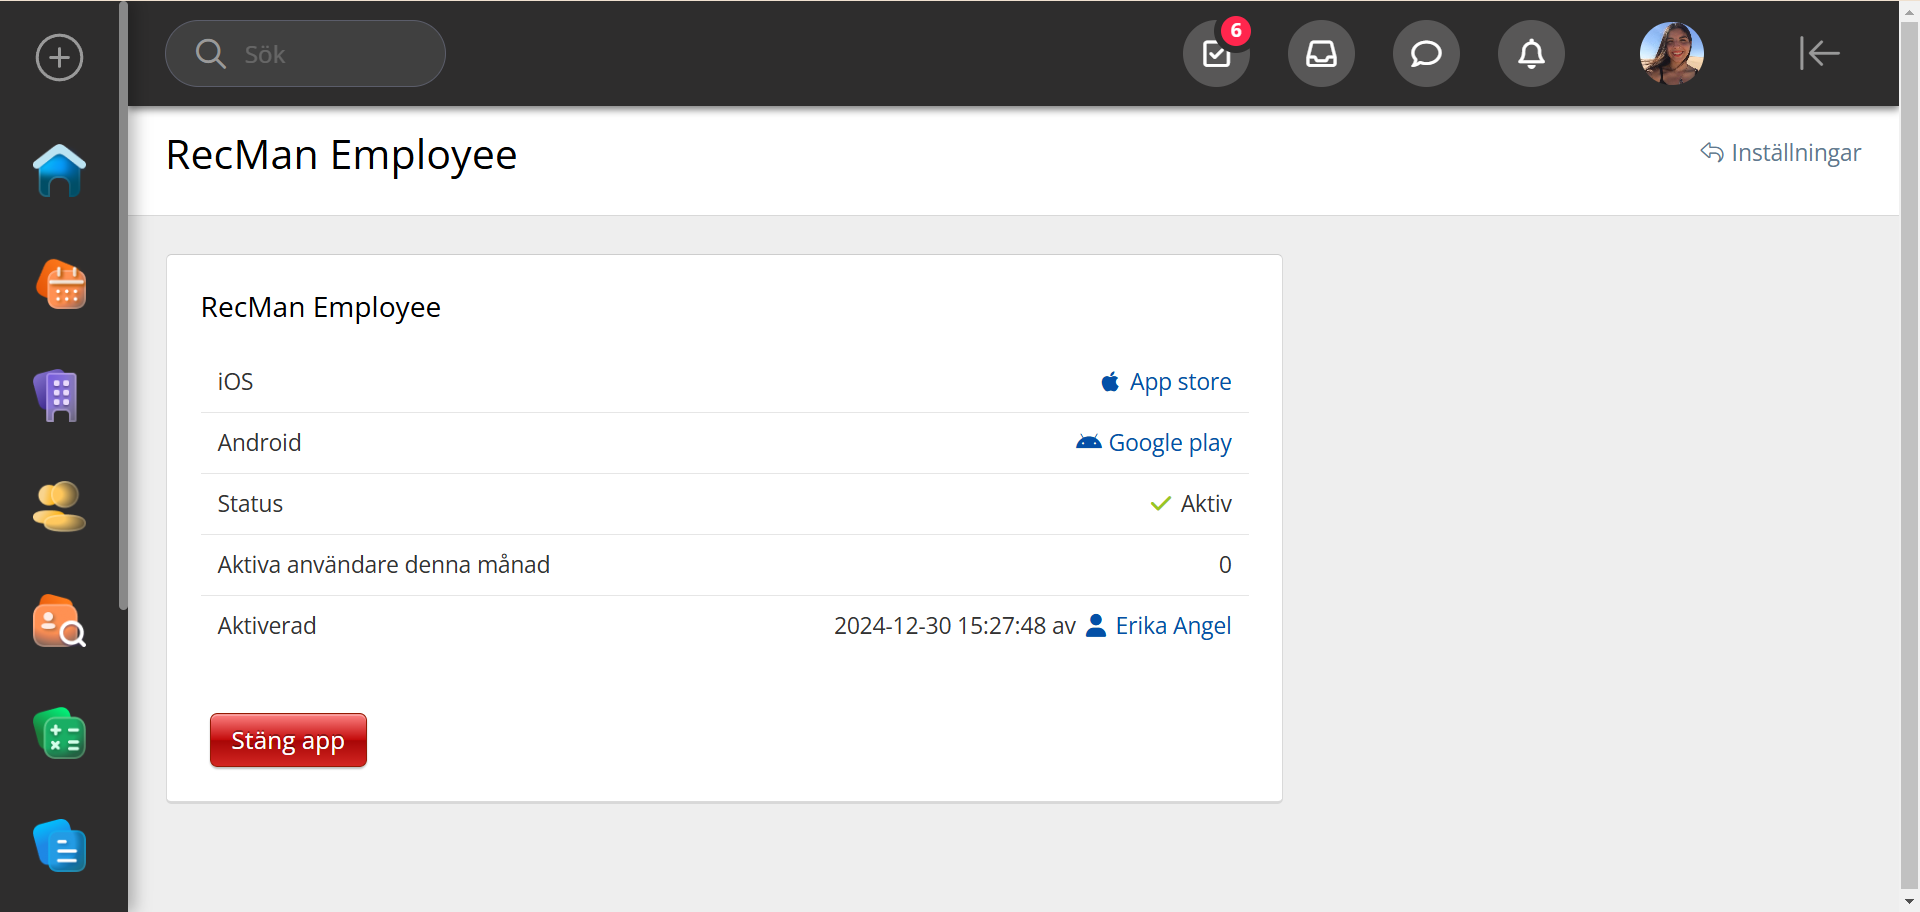
Task: Open the notifications bell icon
Action: 1531,54
